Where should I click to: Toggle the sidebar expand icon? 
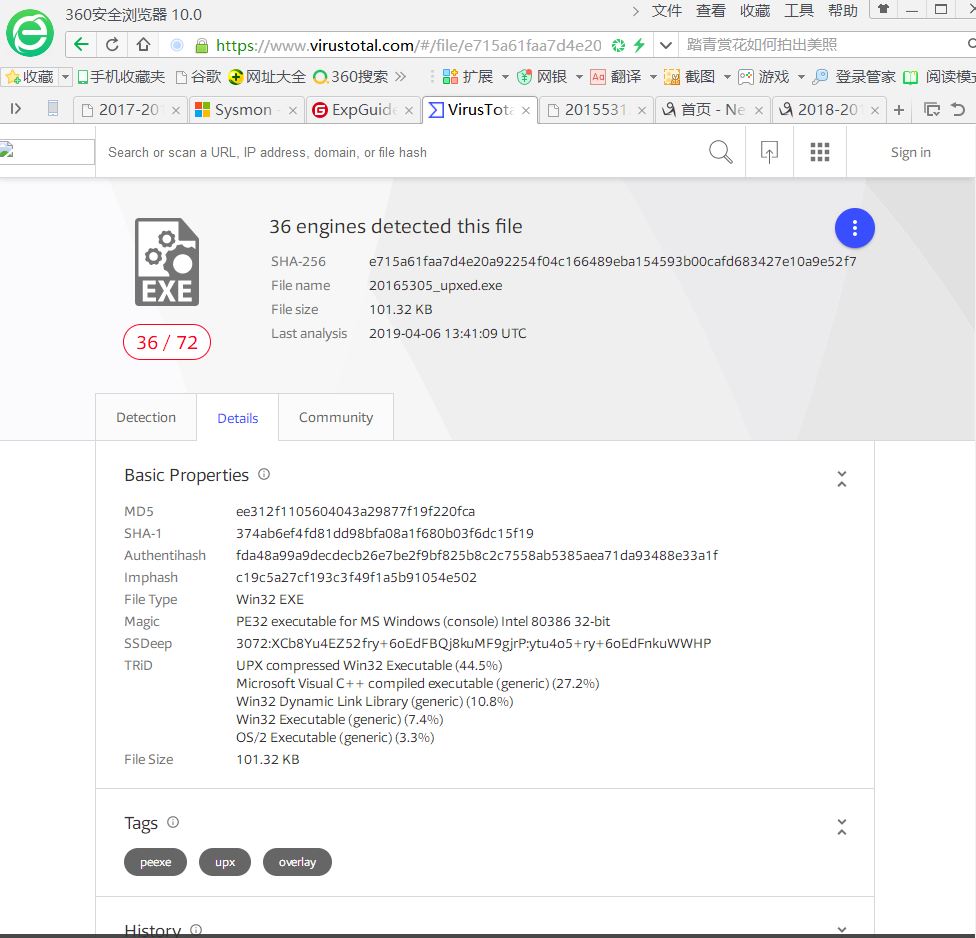(x=16, y=109)
